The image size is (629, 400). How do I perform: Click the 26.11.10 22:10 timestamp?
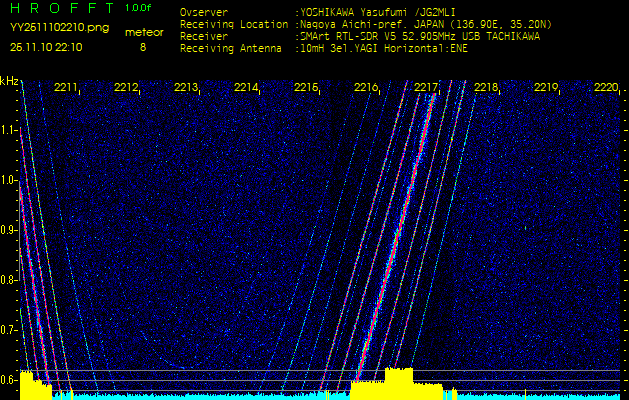click(x=46, y=46)
